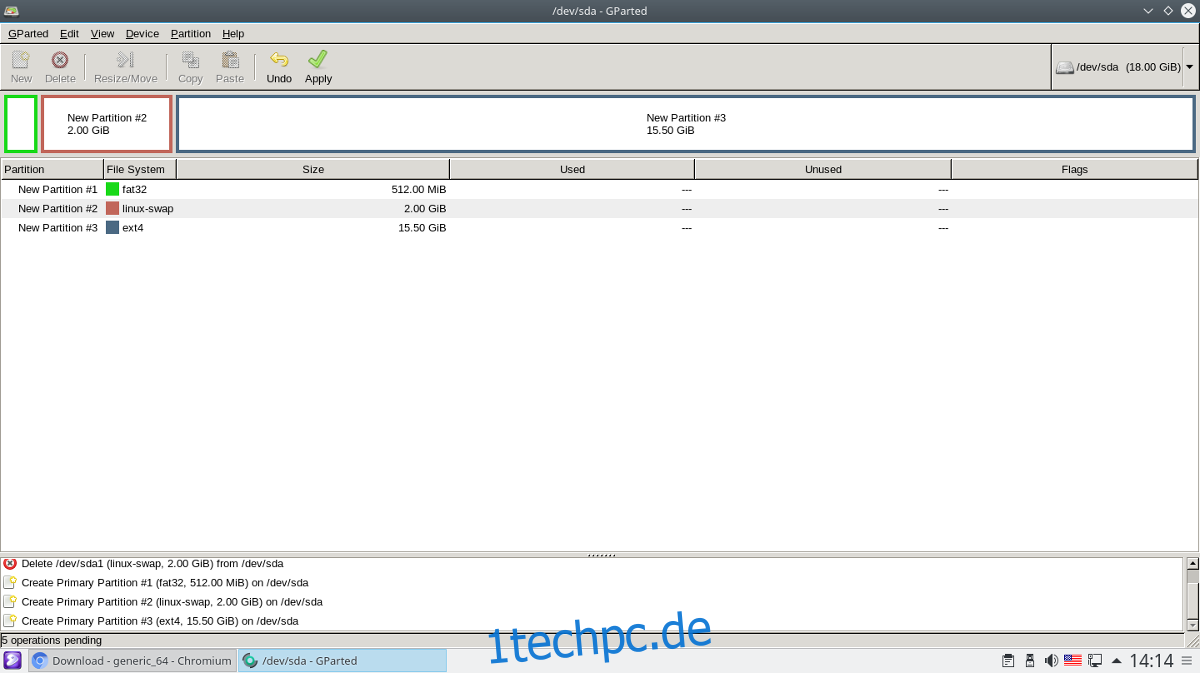Click the blue ext4 color swatch
This screenshot has width=1200, height=673.
tap(112, 228)
